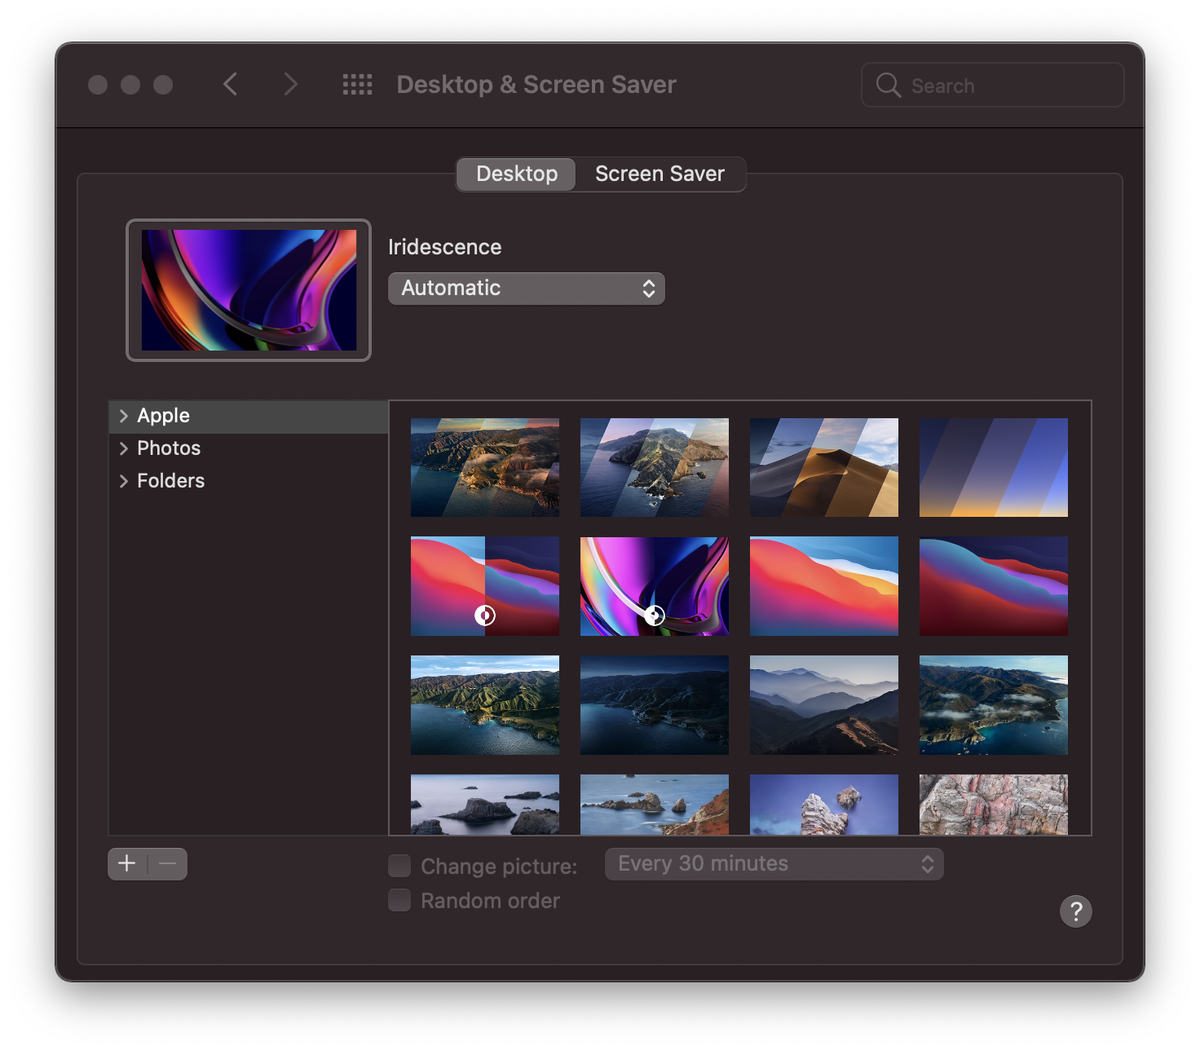Expand the Photos source chevron
Screen dimensions: 1200x1050
pos(123,448)
